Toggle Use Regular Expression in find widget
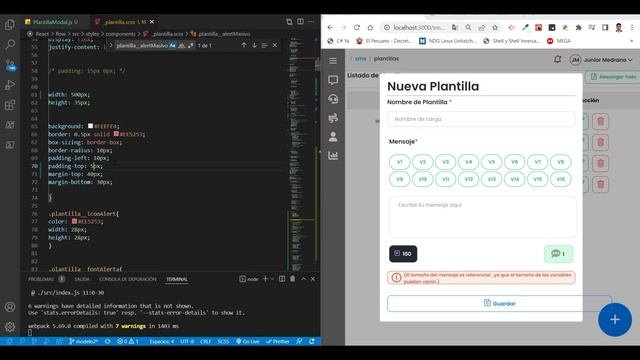 pyautogui.click(x=191, y=46)
